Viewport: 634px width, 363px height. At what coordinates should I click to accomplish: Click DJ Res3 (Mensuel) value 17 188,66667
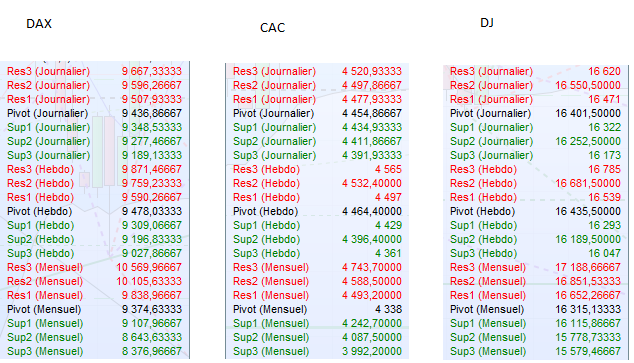coord(588,267)
